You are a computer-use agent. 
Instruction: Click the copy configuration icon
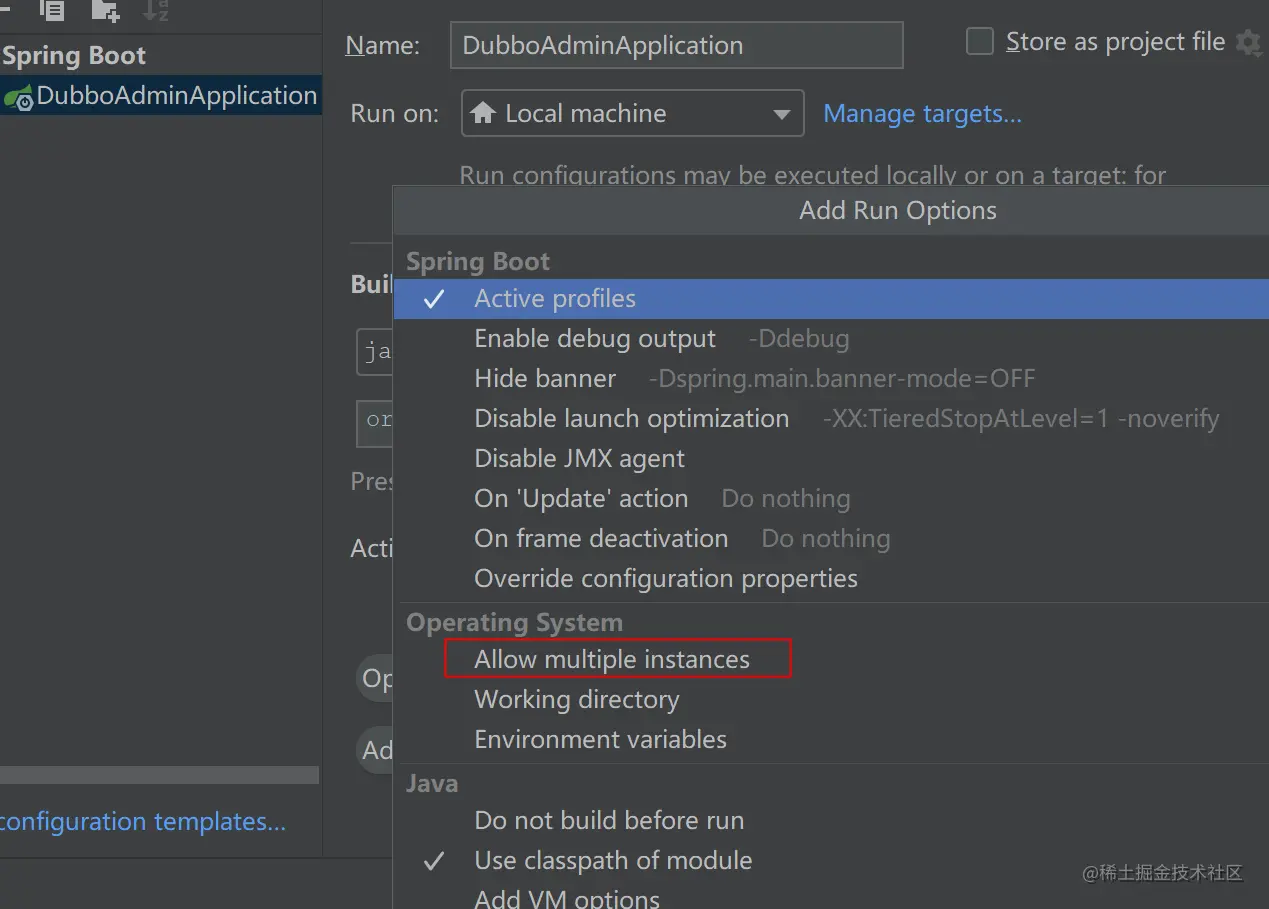[52, 10]
